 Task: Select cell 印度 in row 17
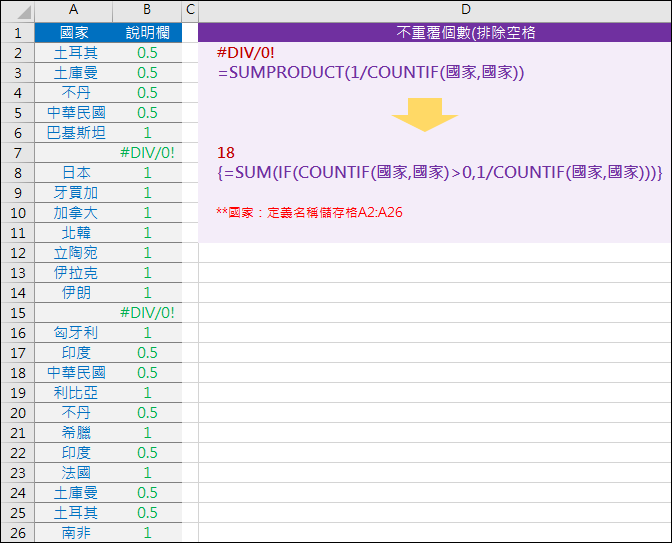click(74, 353)
